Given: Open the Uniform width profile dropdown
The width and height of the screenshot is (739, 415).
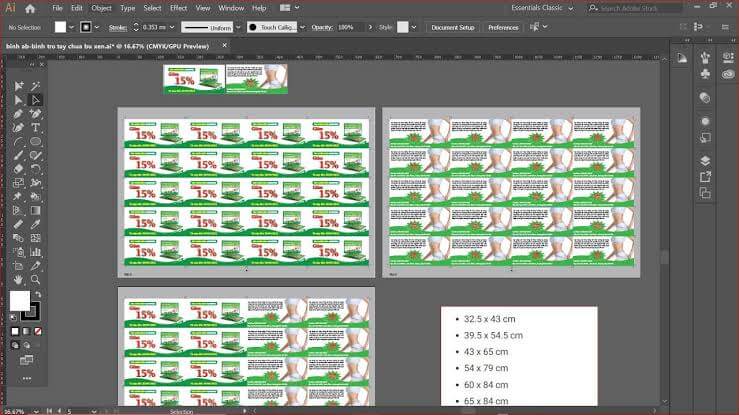Looking at the screenshot, I should click(x=238, y=27).
